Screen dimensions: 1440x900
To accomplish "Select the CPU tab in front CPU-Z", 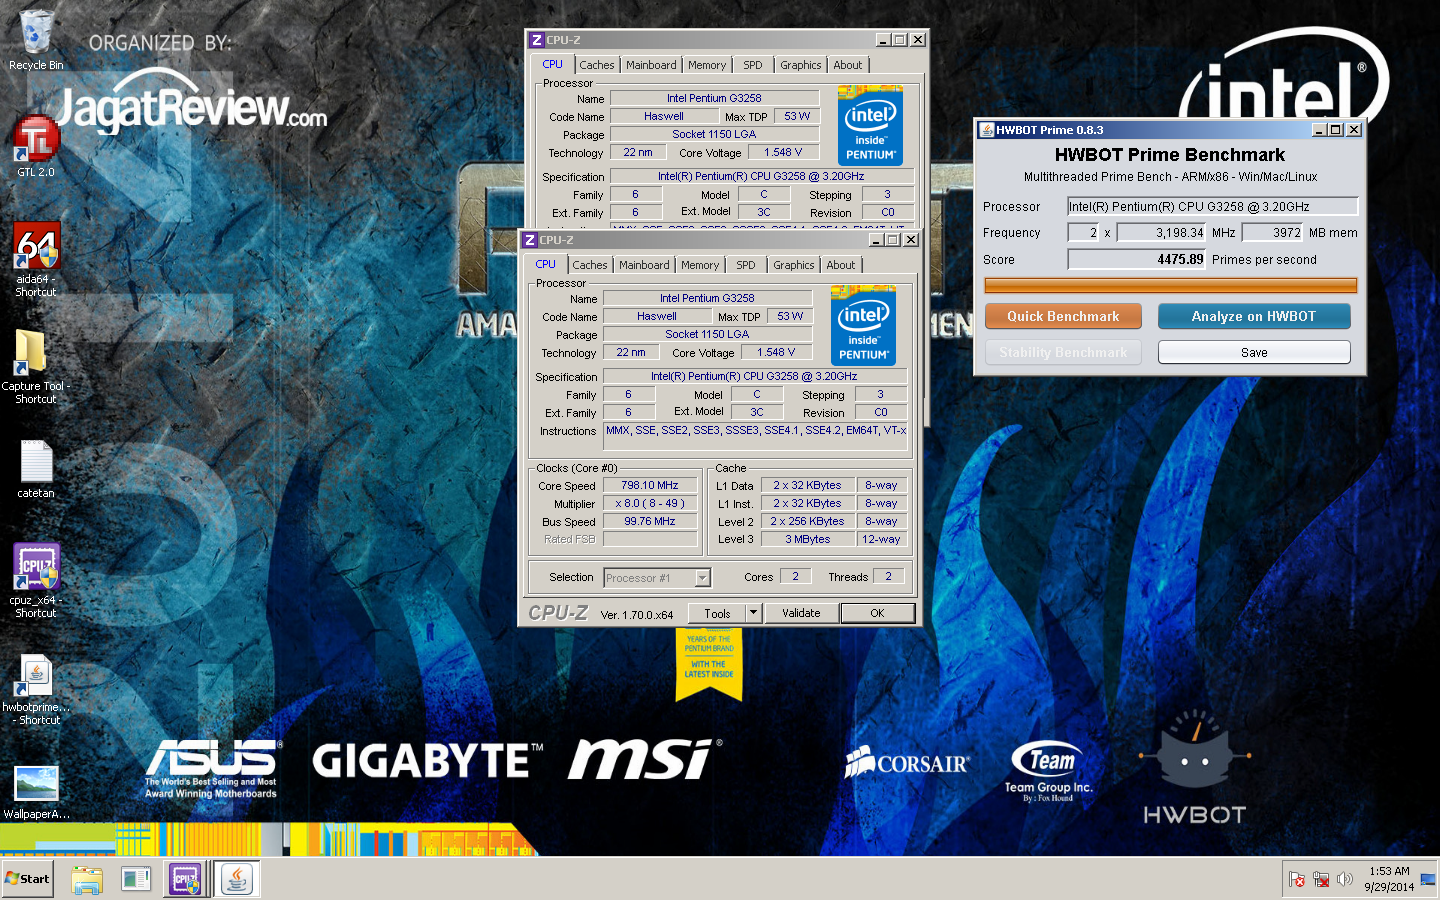I will (x=545, y=264).
